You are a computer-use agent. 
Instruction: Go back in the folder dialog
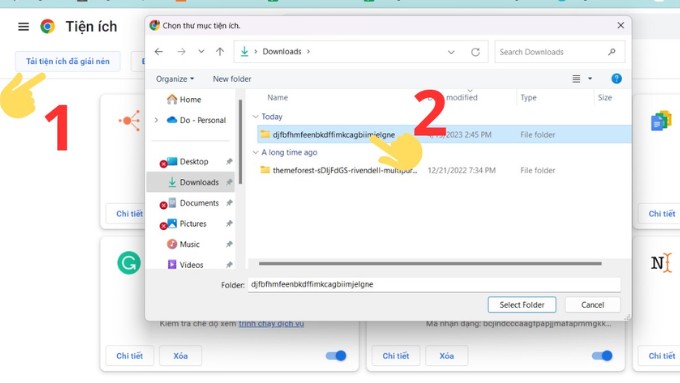pyautogui.click(x=159, y=52)
